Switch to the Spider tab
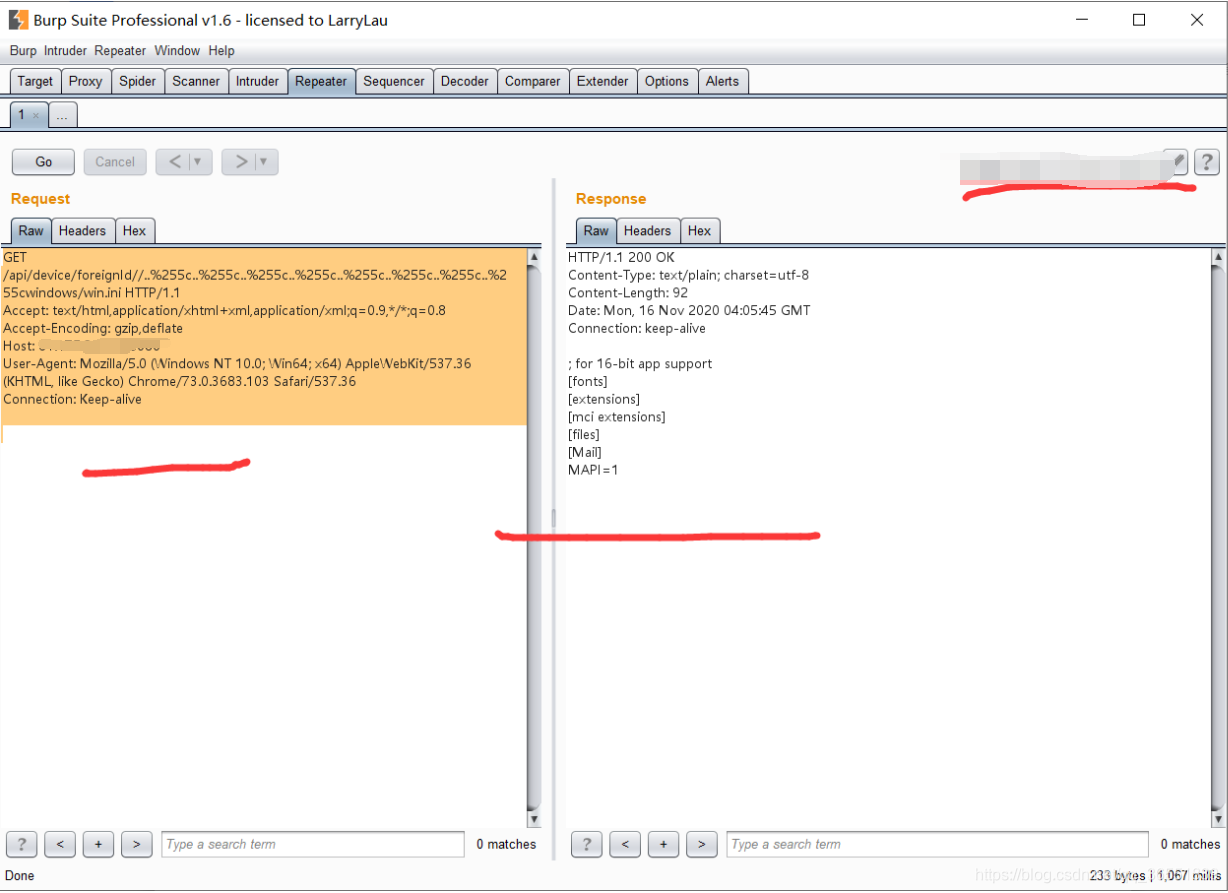 (137, 81)
